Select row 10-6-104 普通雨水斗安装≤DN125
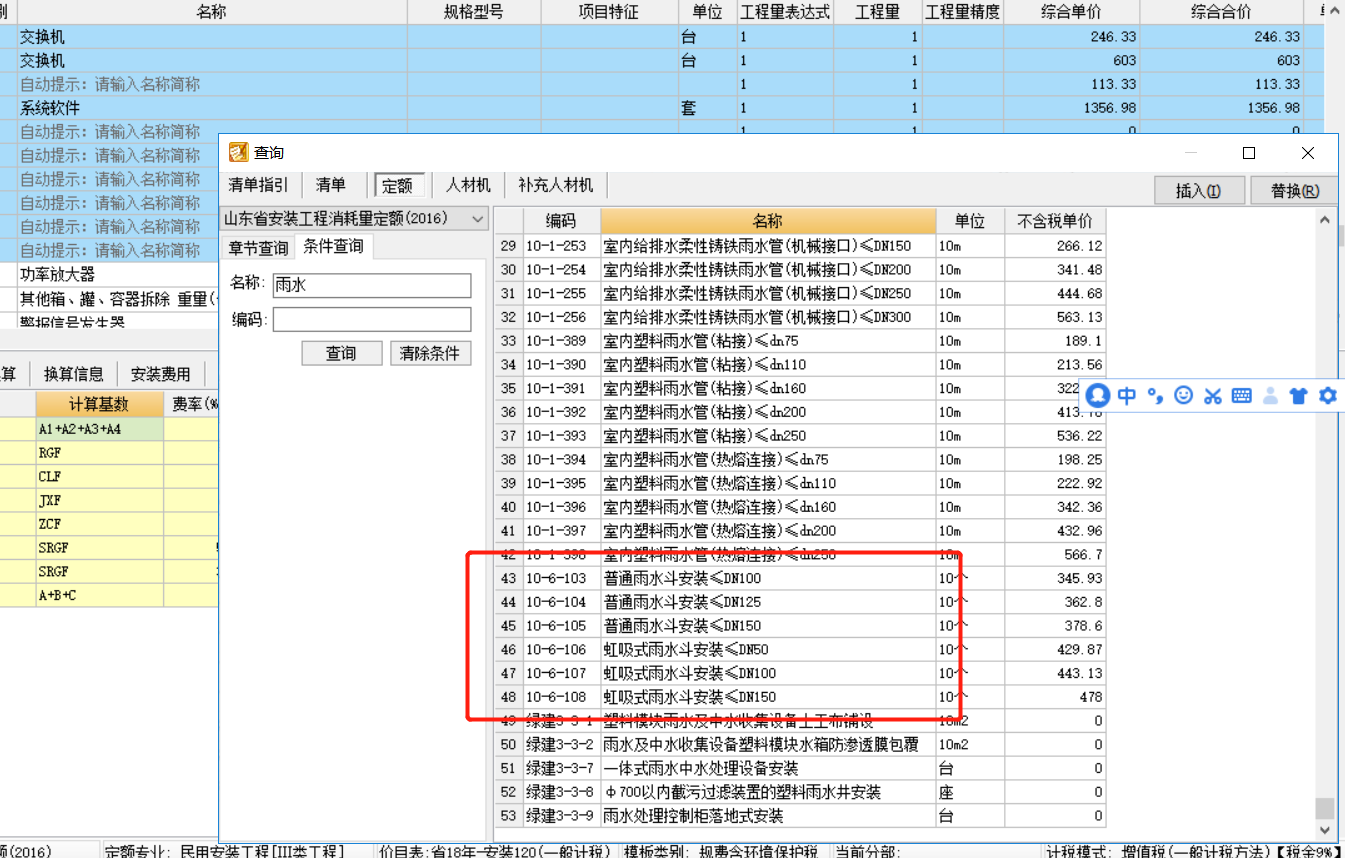1345x858 pixels. point(800,602)
